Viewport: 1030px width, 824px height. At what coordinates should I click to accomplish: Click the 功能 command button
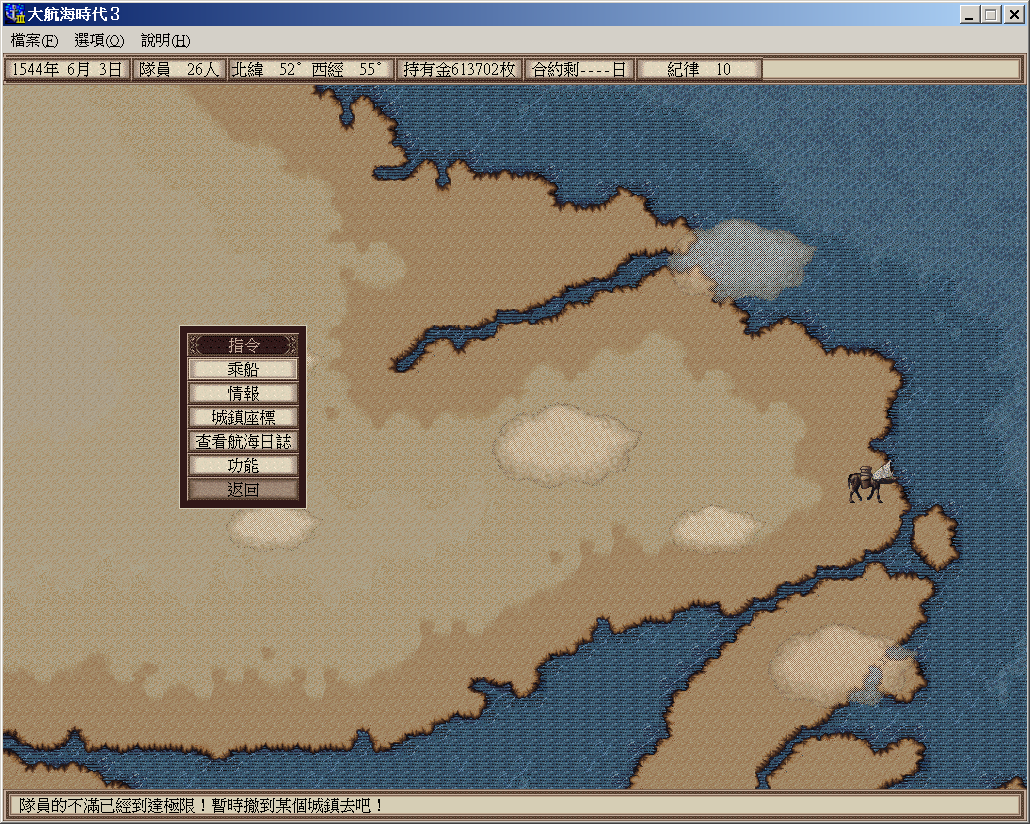[x=243, y=465]
